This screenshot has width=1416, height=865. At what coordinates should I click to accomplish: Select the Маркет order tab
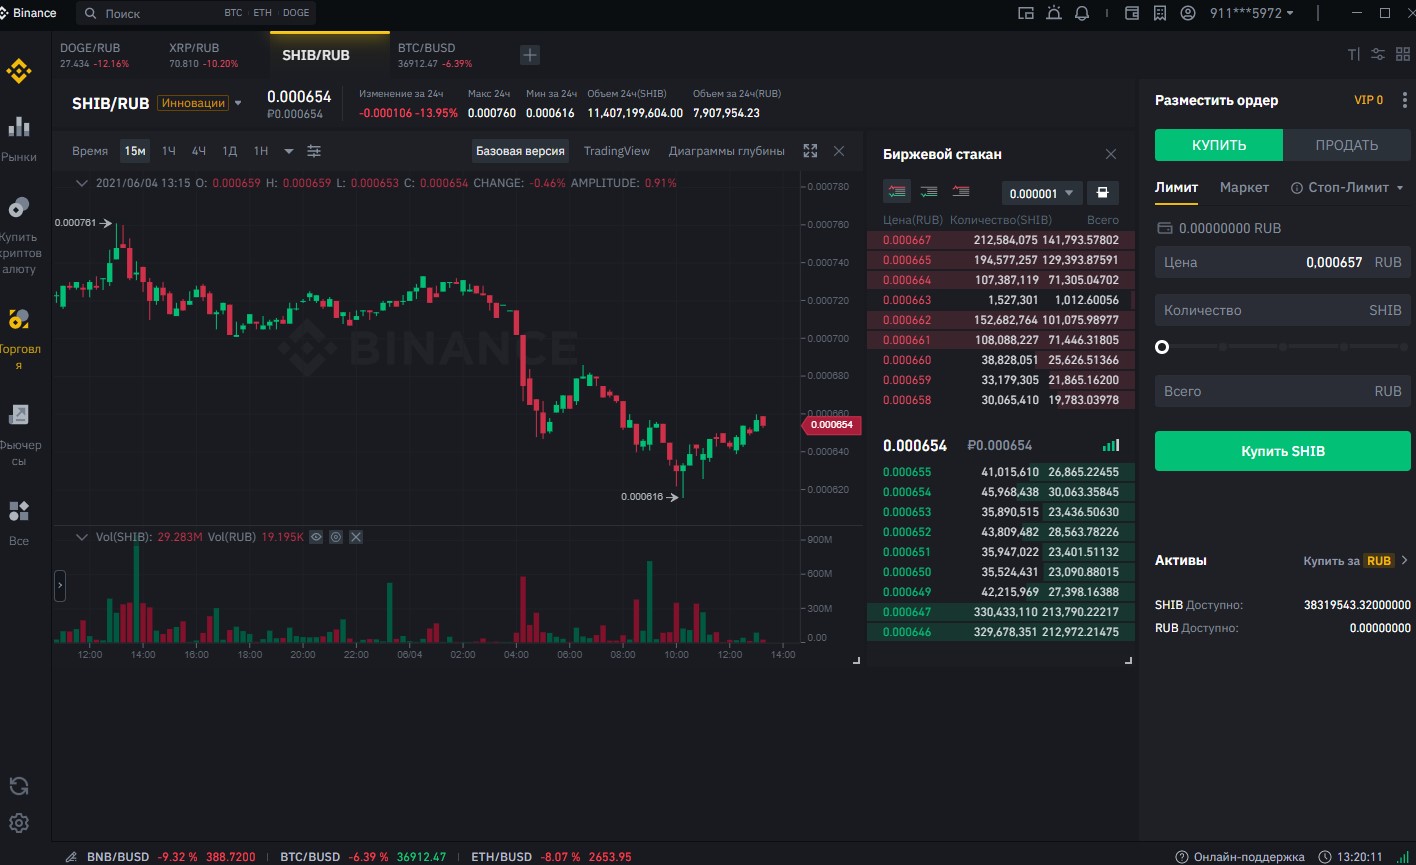[x=1244, y=187]
